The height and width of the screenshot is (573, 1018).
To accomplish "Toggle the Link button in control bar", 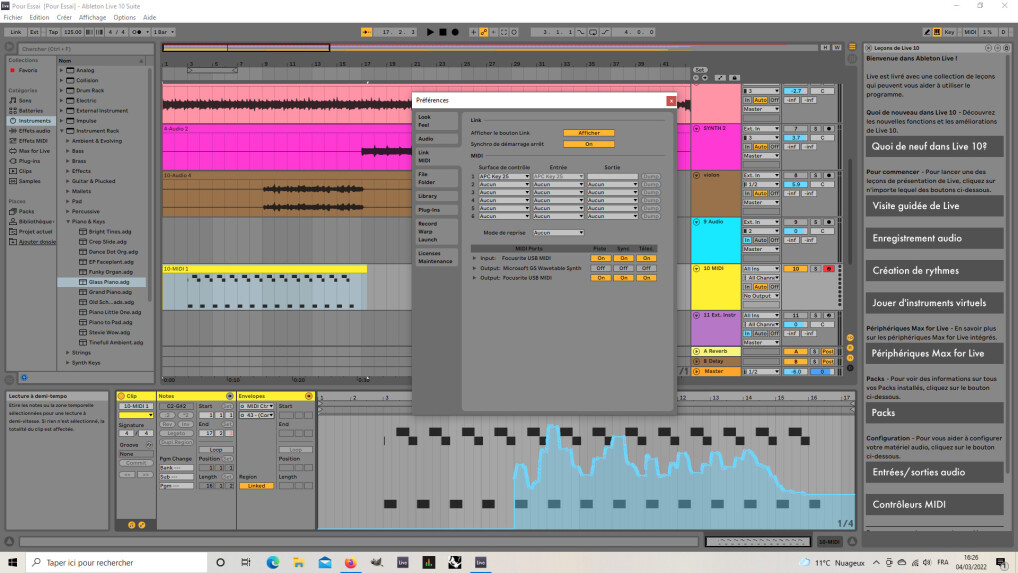I will 16,32.
